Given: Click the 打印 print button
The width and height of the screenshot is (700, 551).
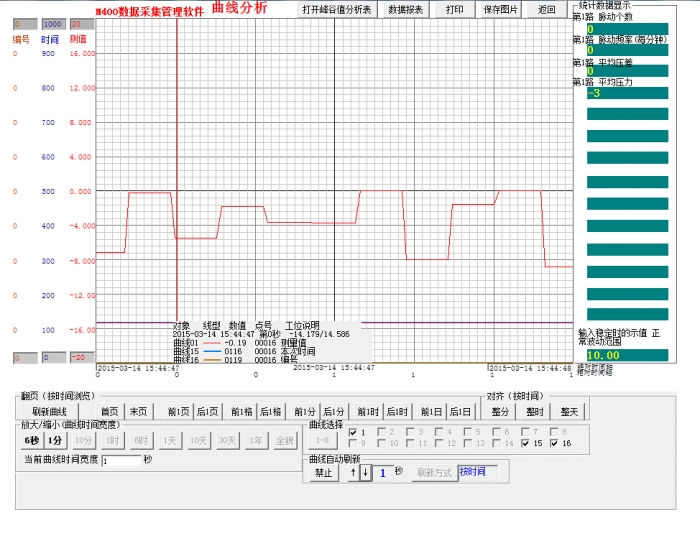Looking at the screenshot, I should [x=454, y=9].
